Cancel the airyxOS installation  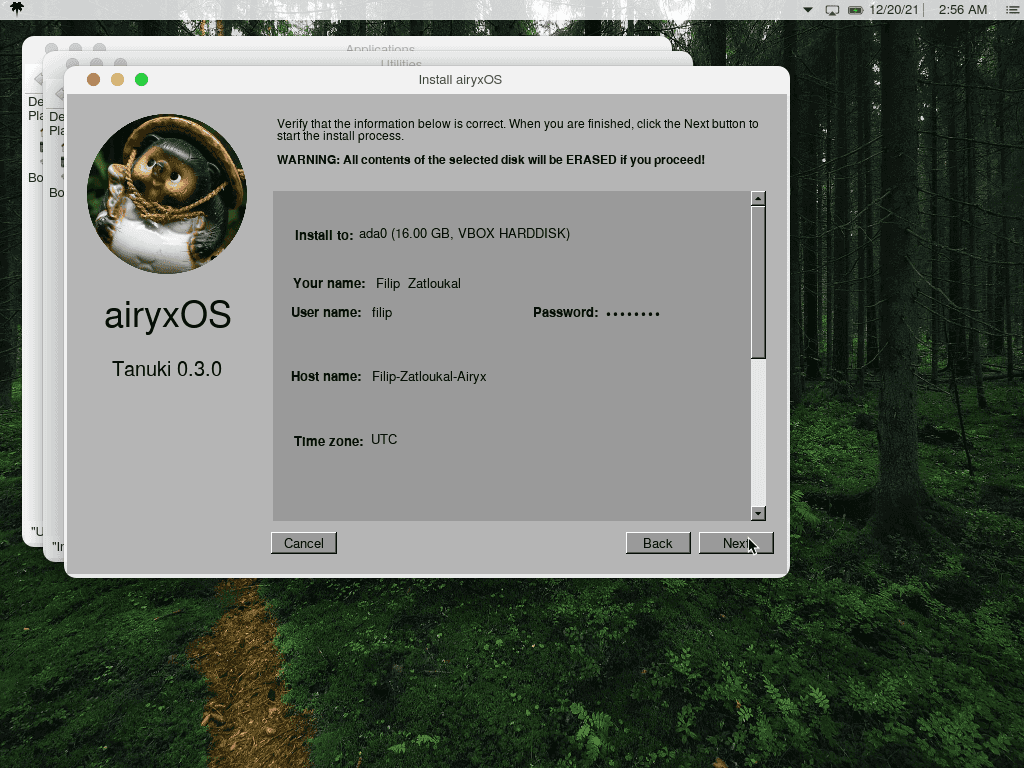coord(303,543)
